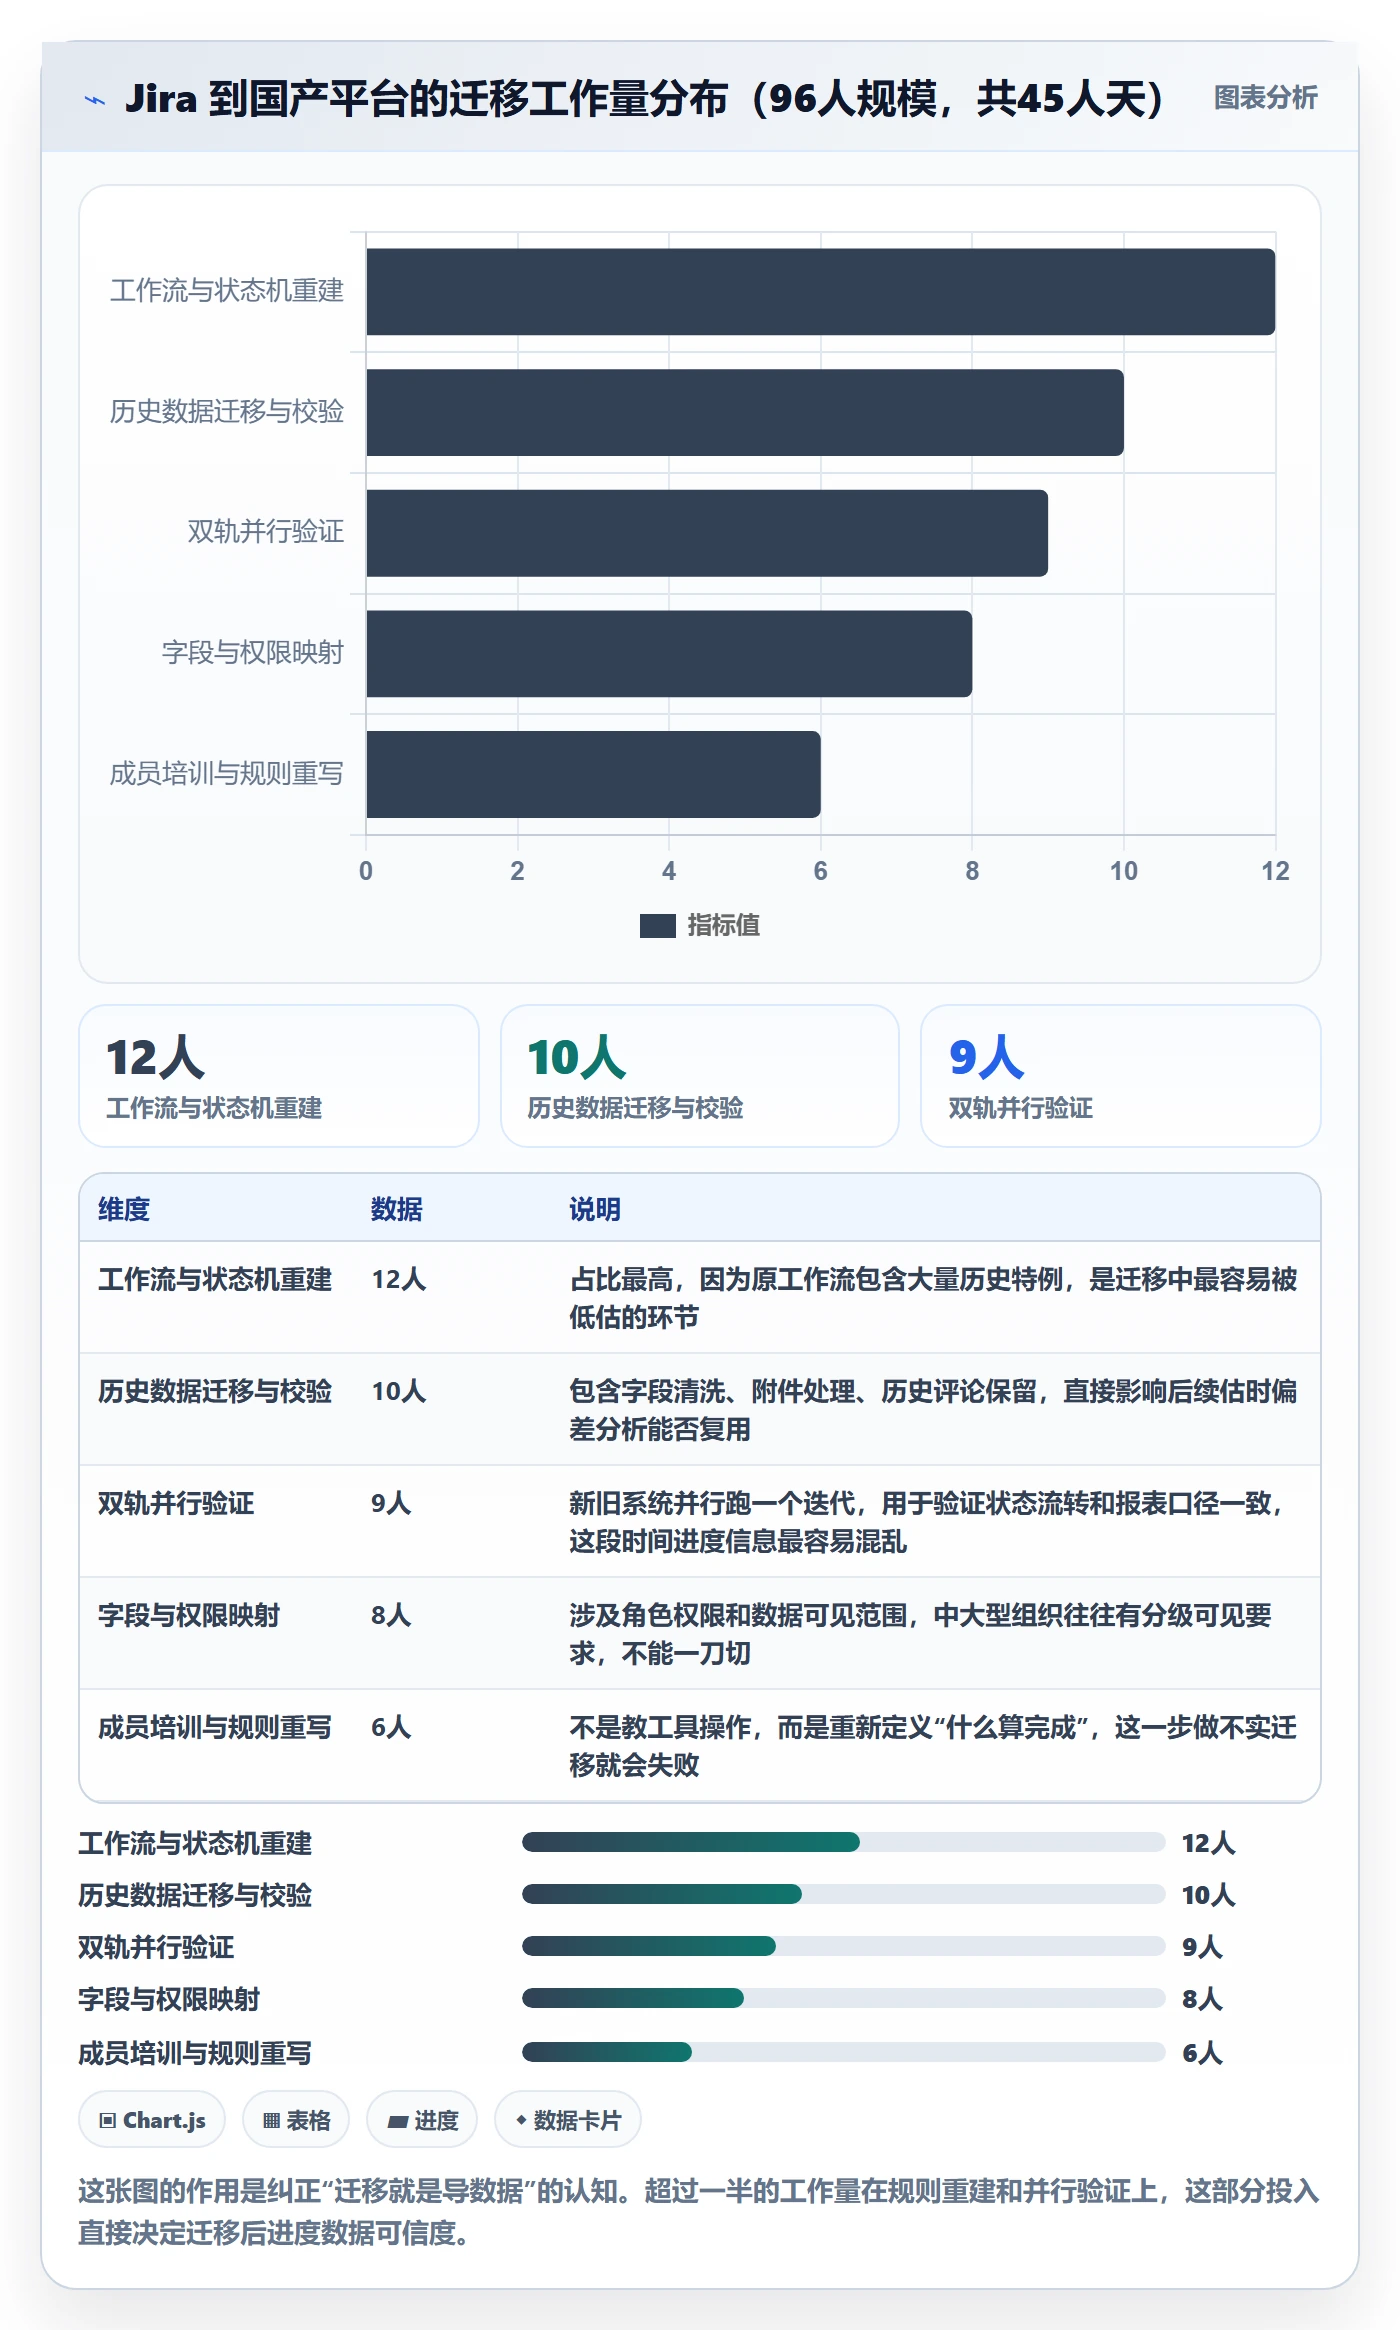The height and width of the screenshot is (2330, 1400).
Task: Select the 数据卡片 tag chip
Action: [568, 2119]
